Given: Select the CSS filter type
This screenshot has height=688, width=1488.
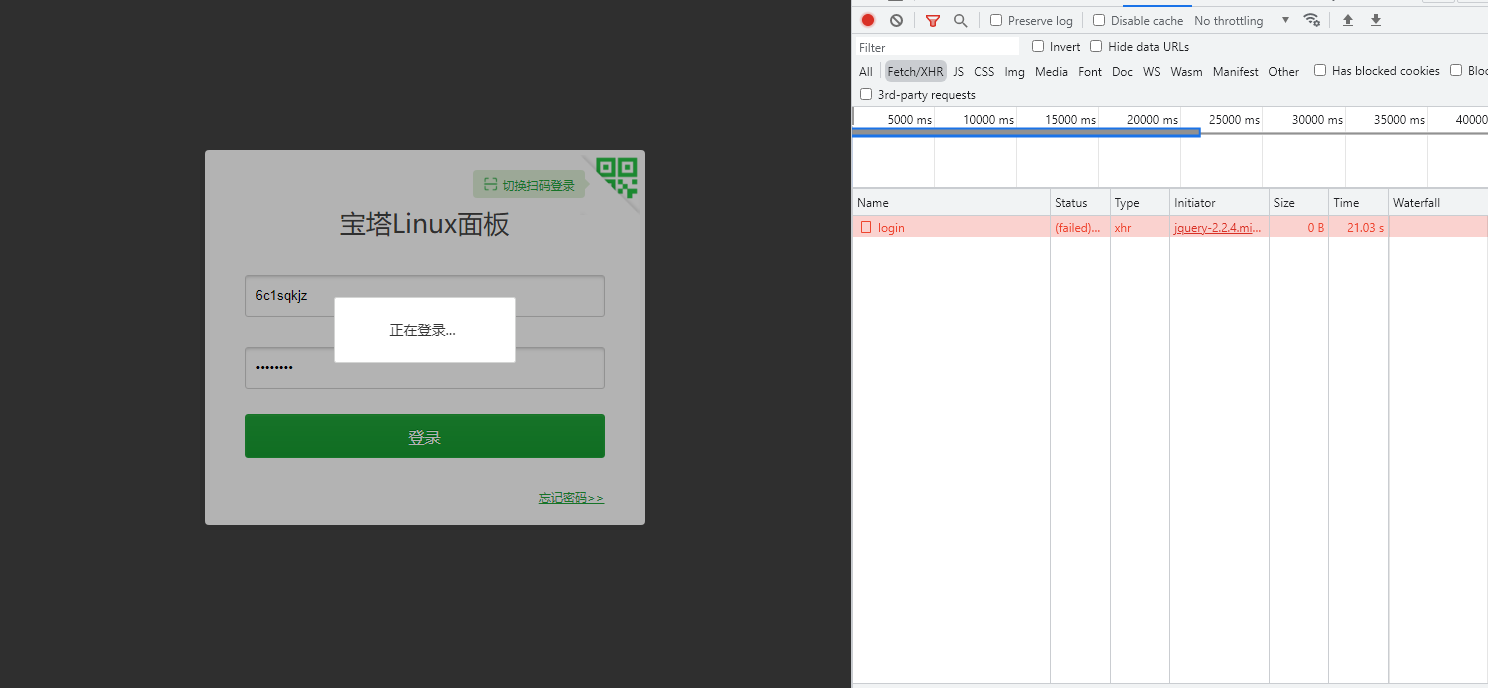Looking at the screenshot, I should (984, 72).
